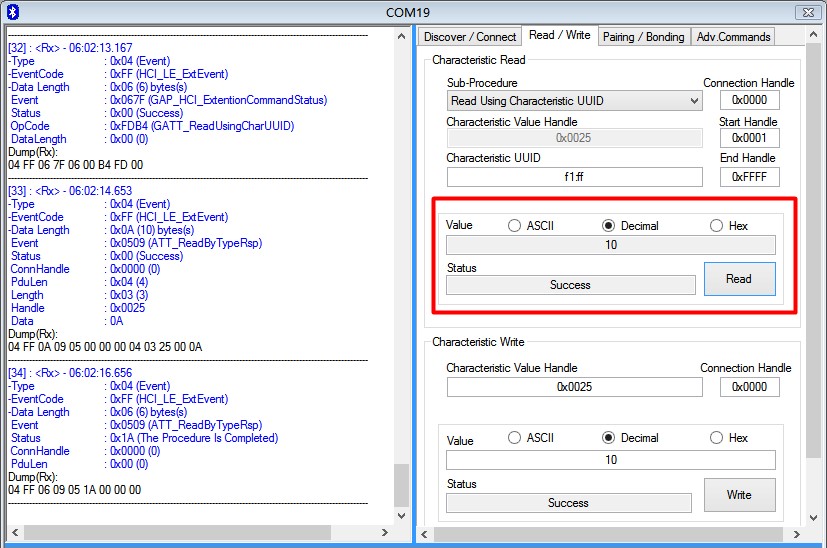Click the Characteristic Value Handle in Characteristic Write
The image size is (827, 548).
point(574,387)
